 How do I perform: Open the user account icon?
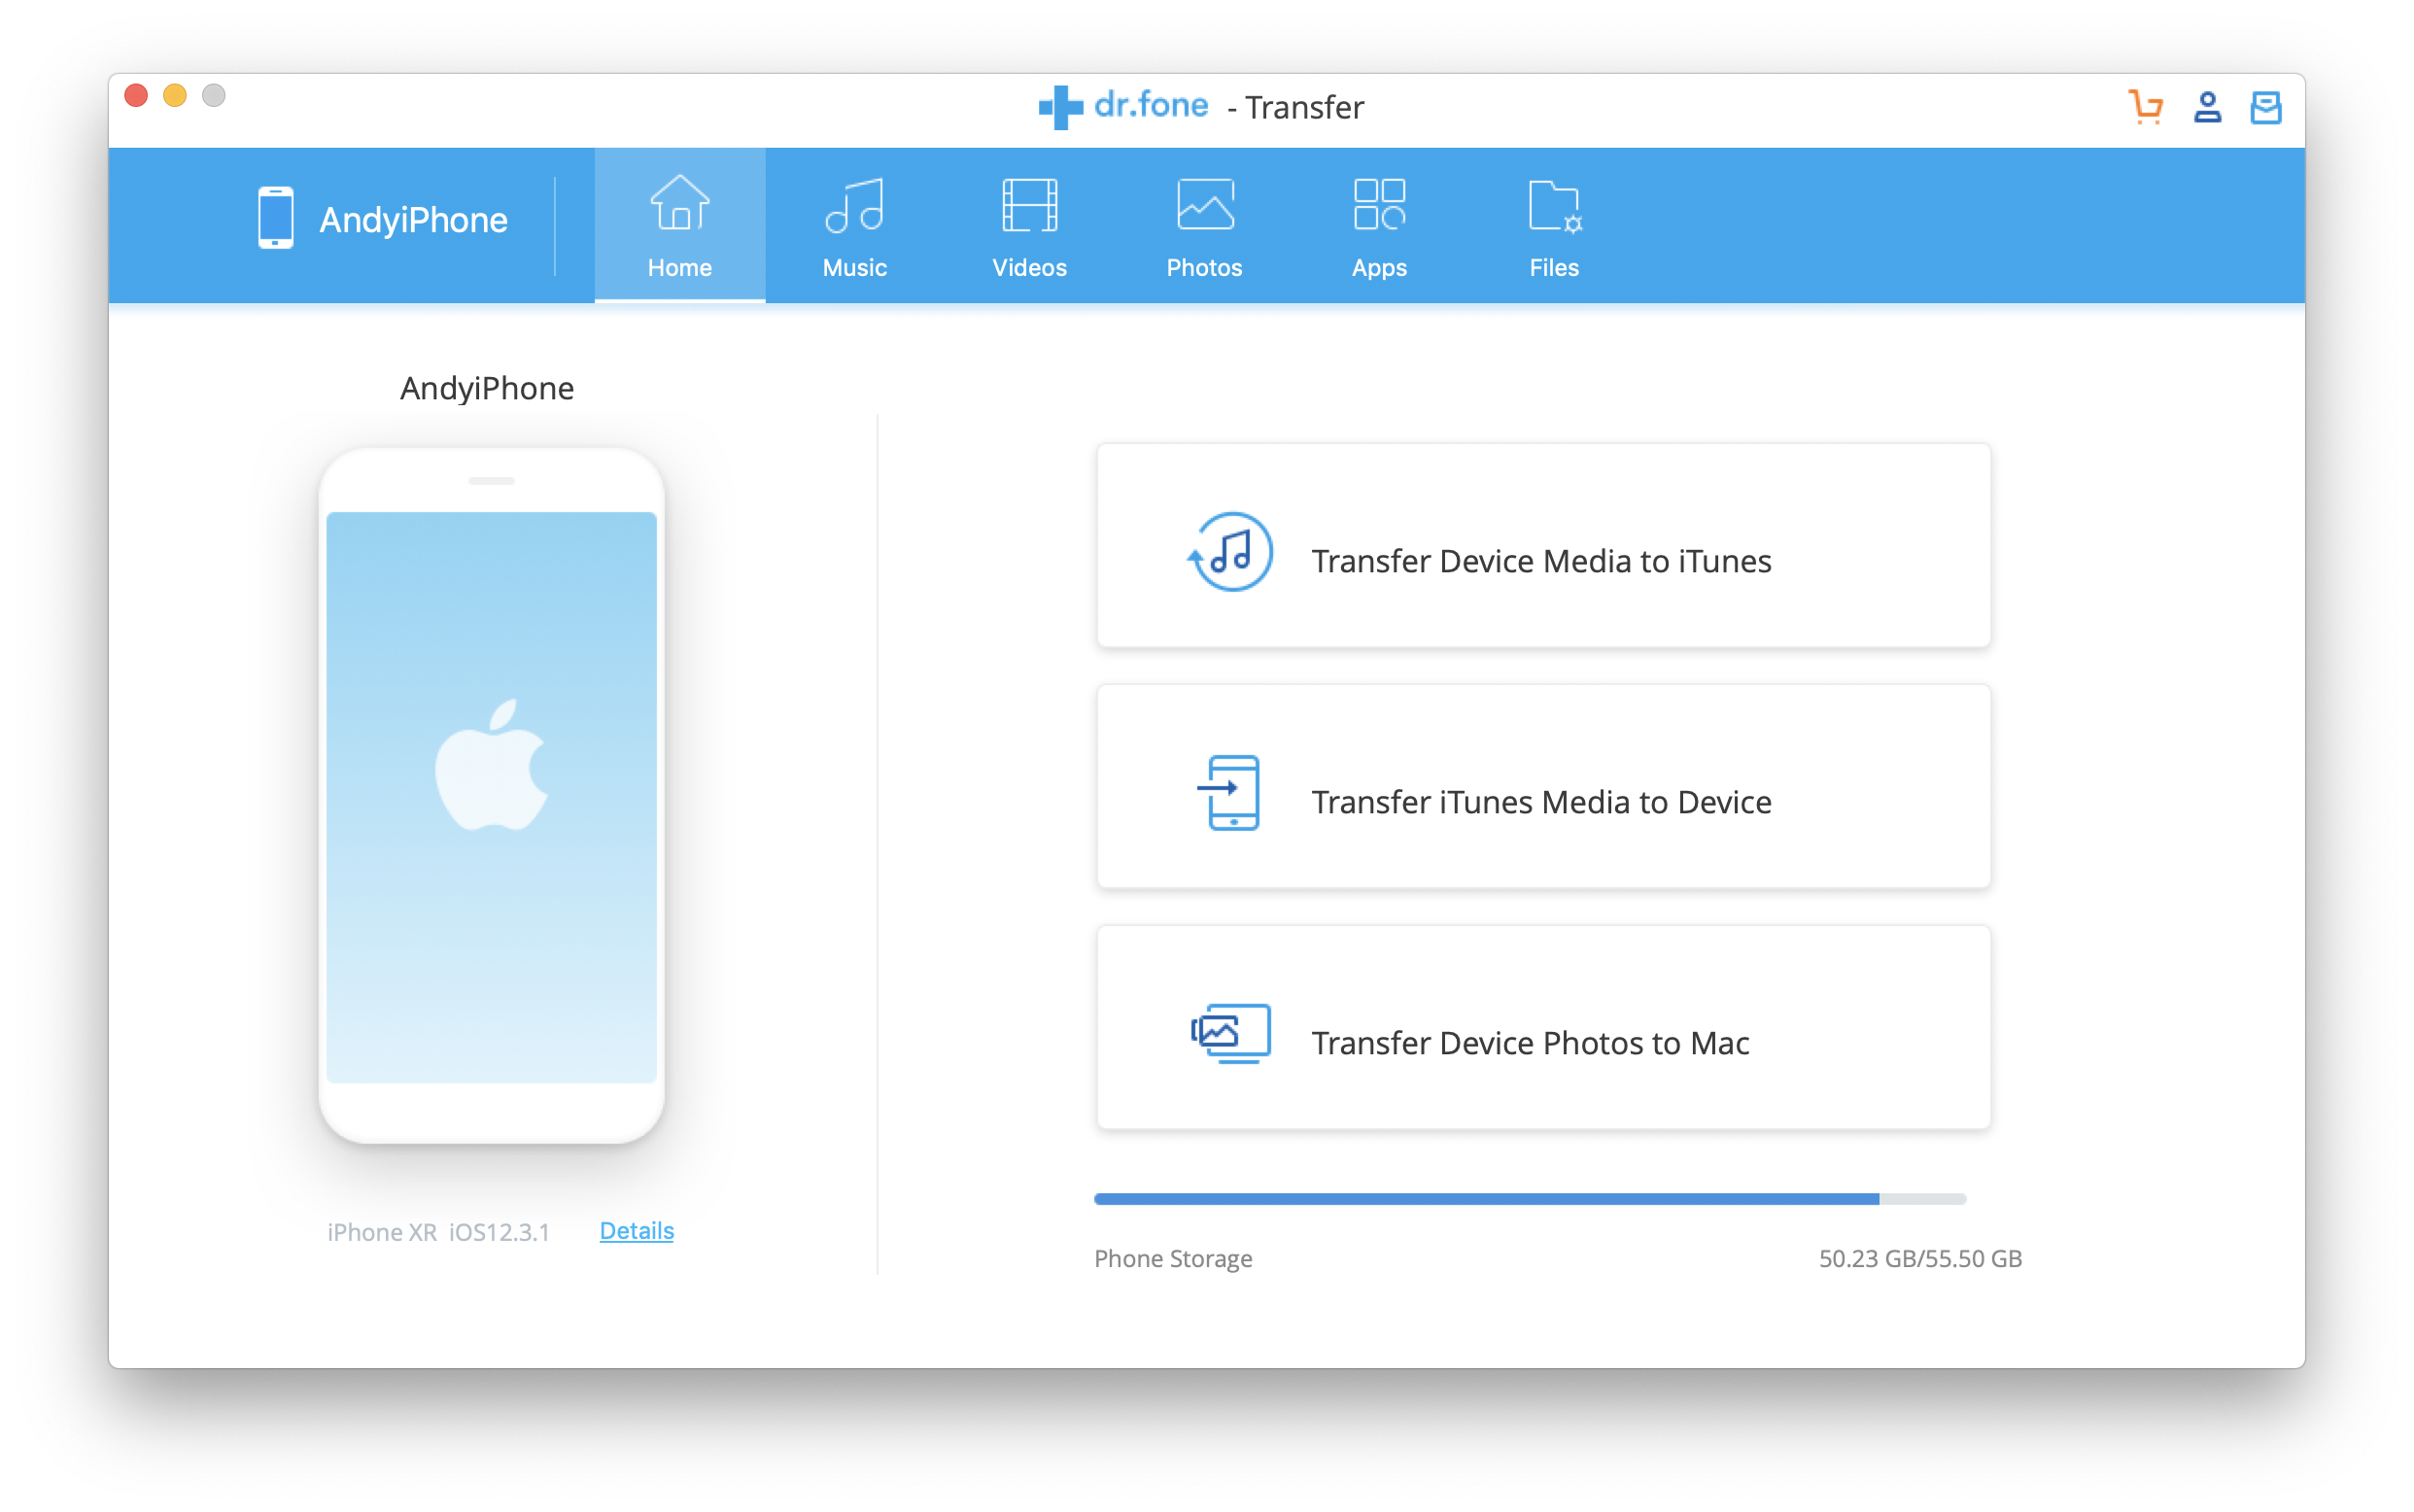[2207, 107]
